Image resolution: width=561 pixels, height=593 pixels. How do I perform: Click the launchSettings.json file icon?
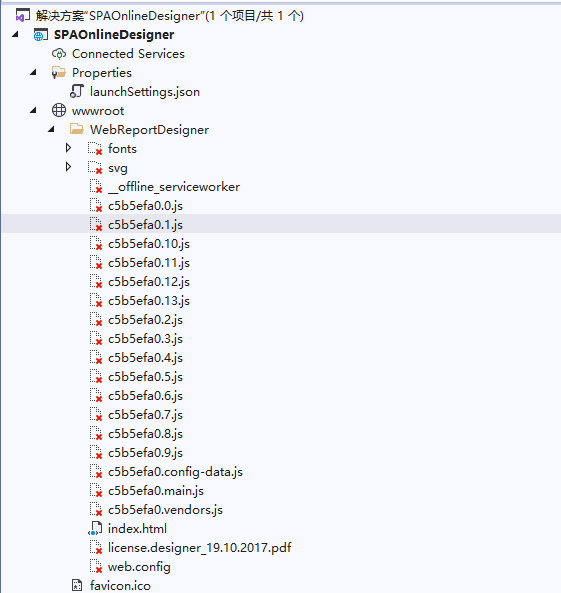(x=77, y=92)
